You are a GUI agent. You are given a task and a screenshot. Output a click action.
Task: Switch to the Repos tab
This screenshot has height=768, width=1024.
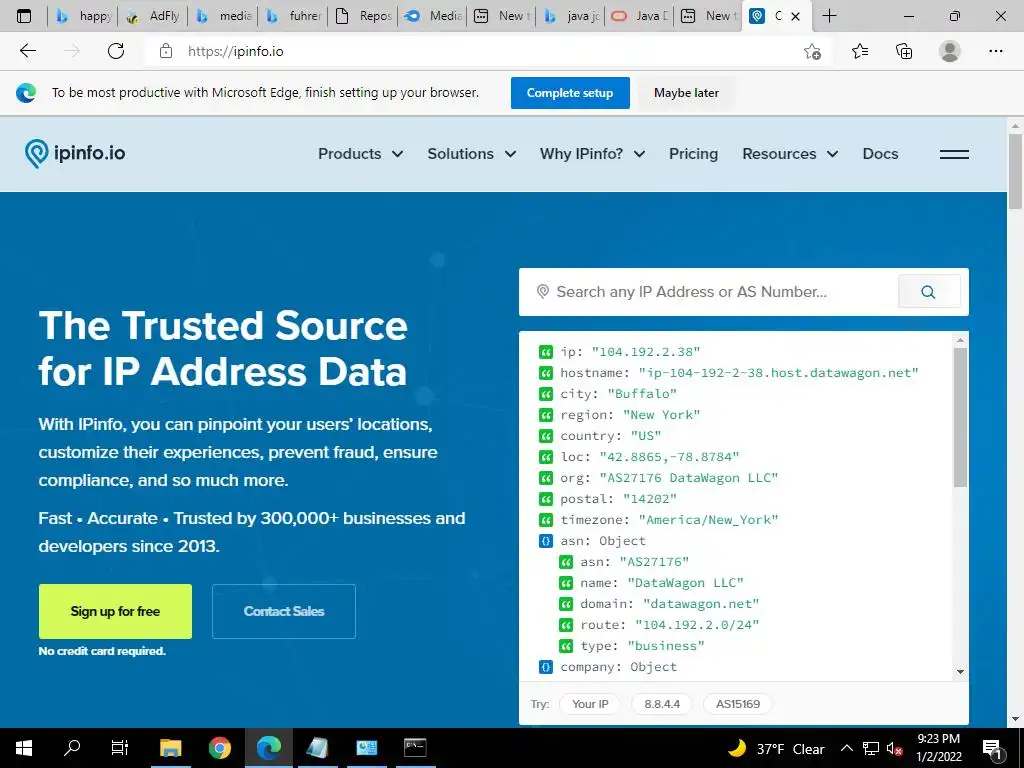363,16
